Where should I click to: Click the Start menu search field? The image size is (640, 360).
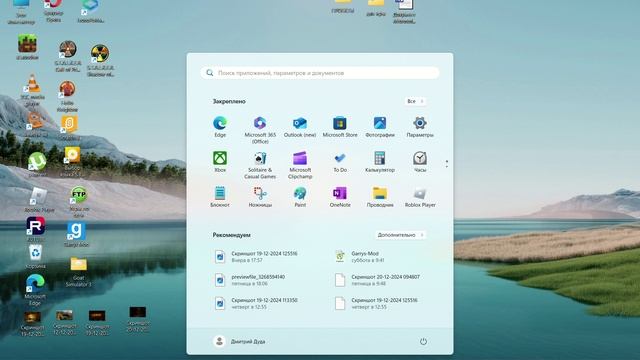[320, 73]
